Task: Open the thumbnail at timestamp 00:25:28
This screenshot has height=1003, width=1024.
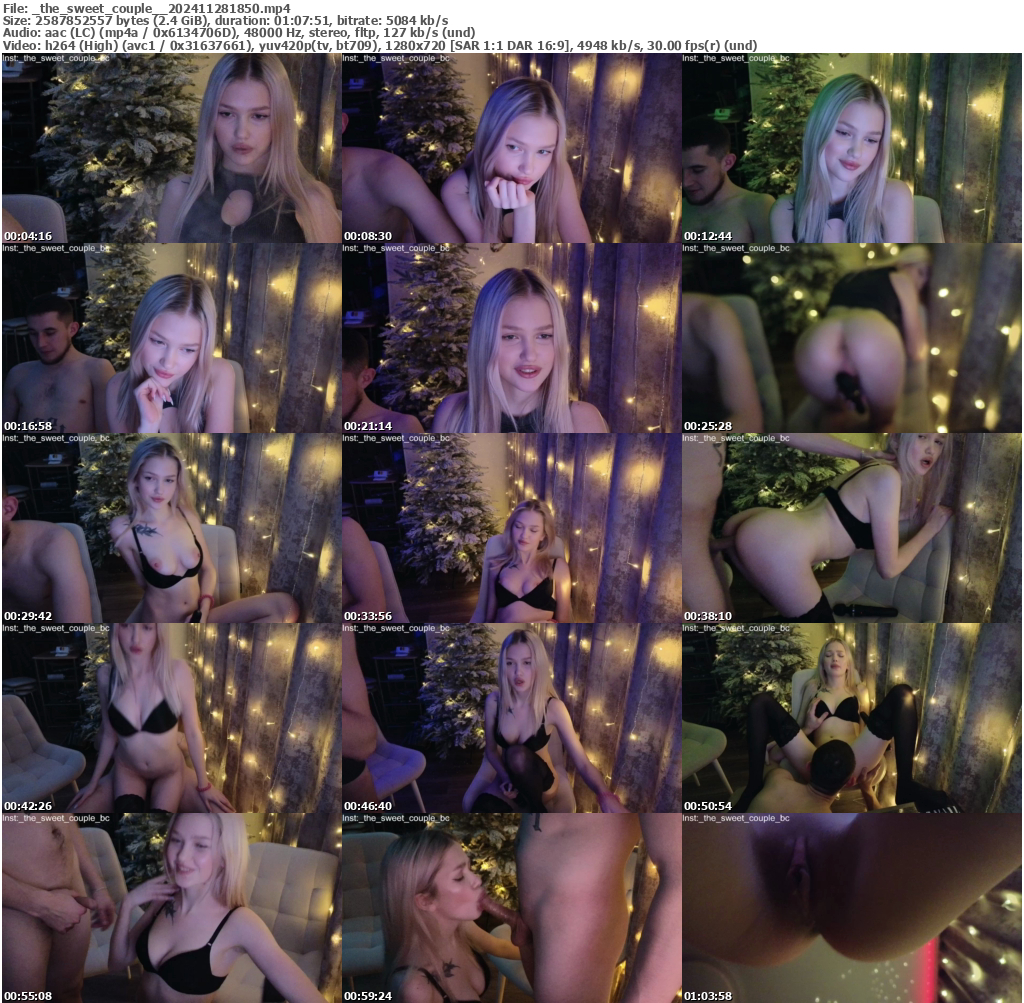Action: click(x=851, y=335)
